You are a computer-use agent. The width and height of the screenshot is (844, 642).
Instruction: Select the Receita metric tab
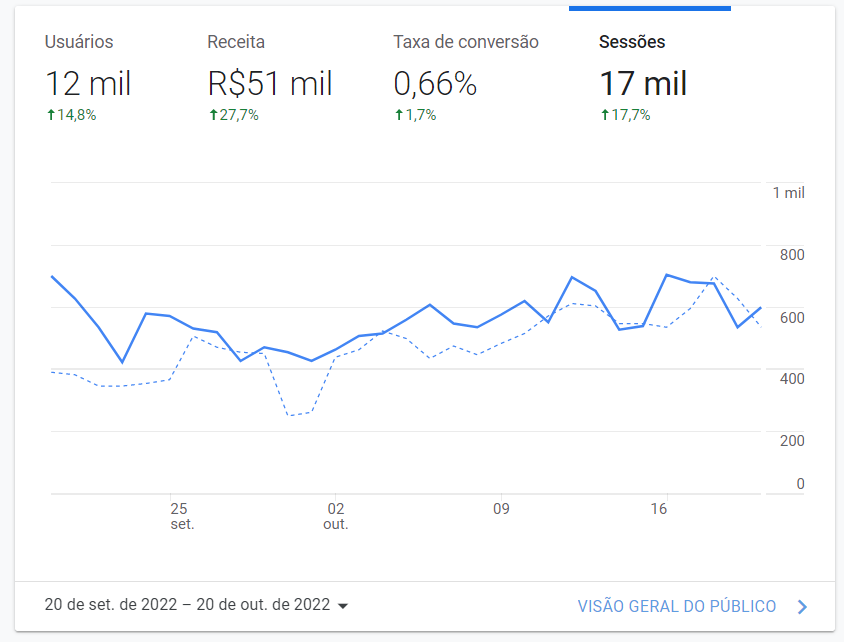pos(236,42)
